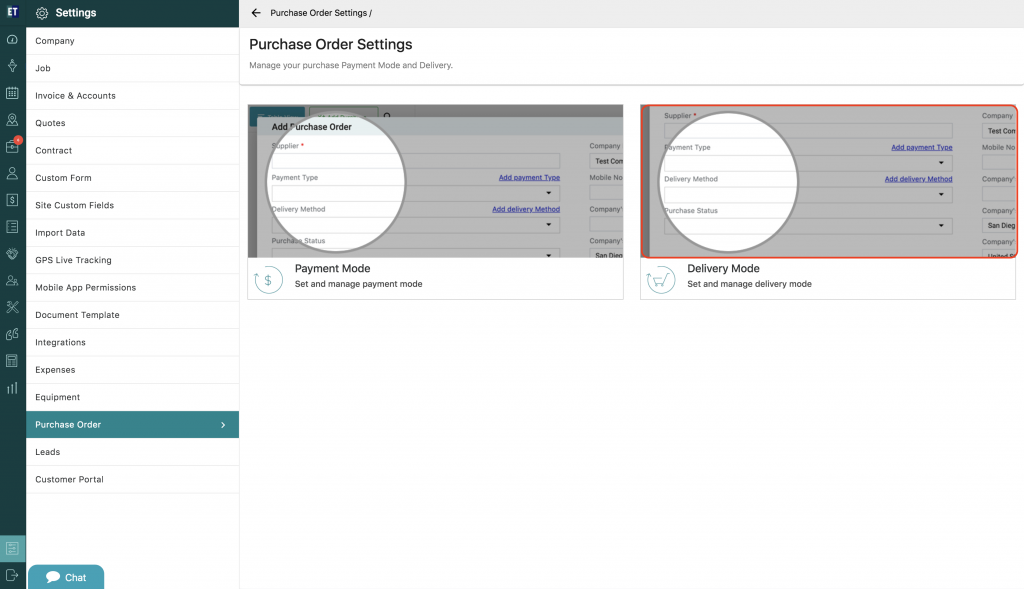Click the logout icon at sidebar bottom

[12, 575]
